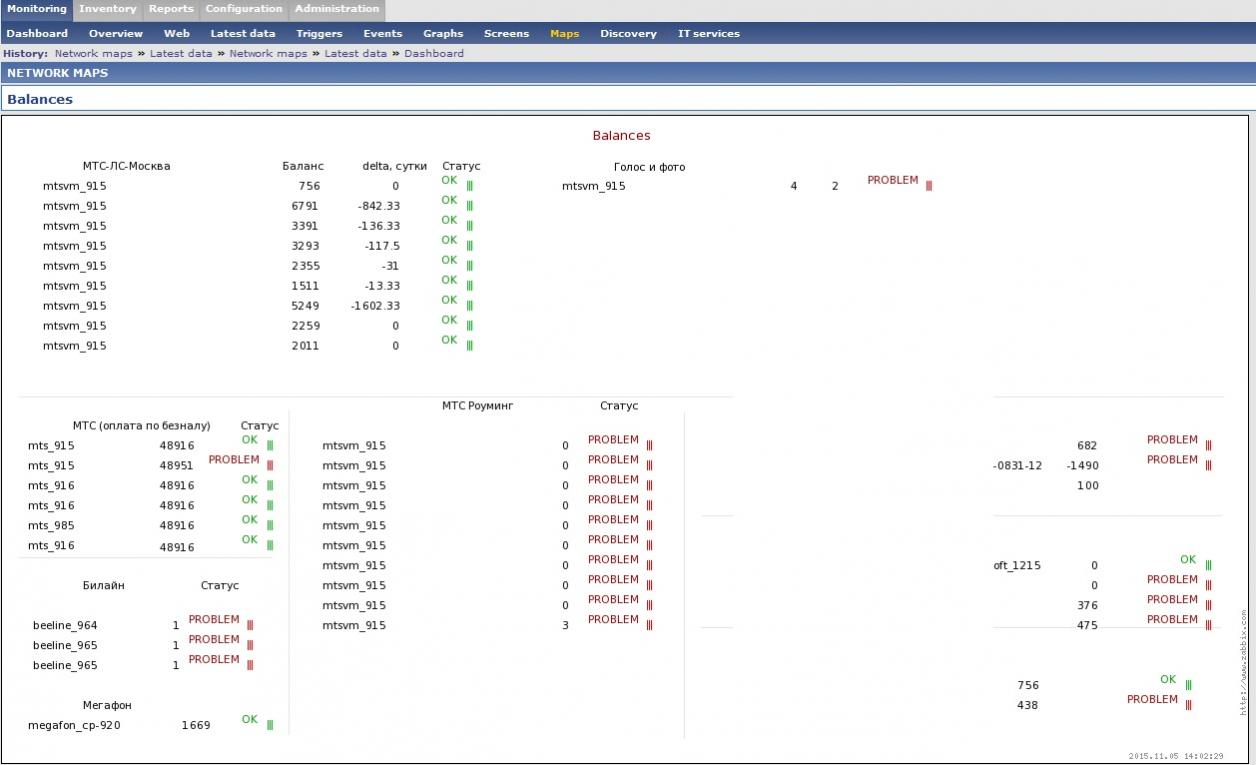Screen dimensions: 1256x765
Task: Click the red PROBLEM indicator beside beeline_964
Action: click(250, 625)
